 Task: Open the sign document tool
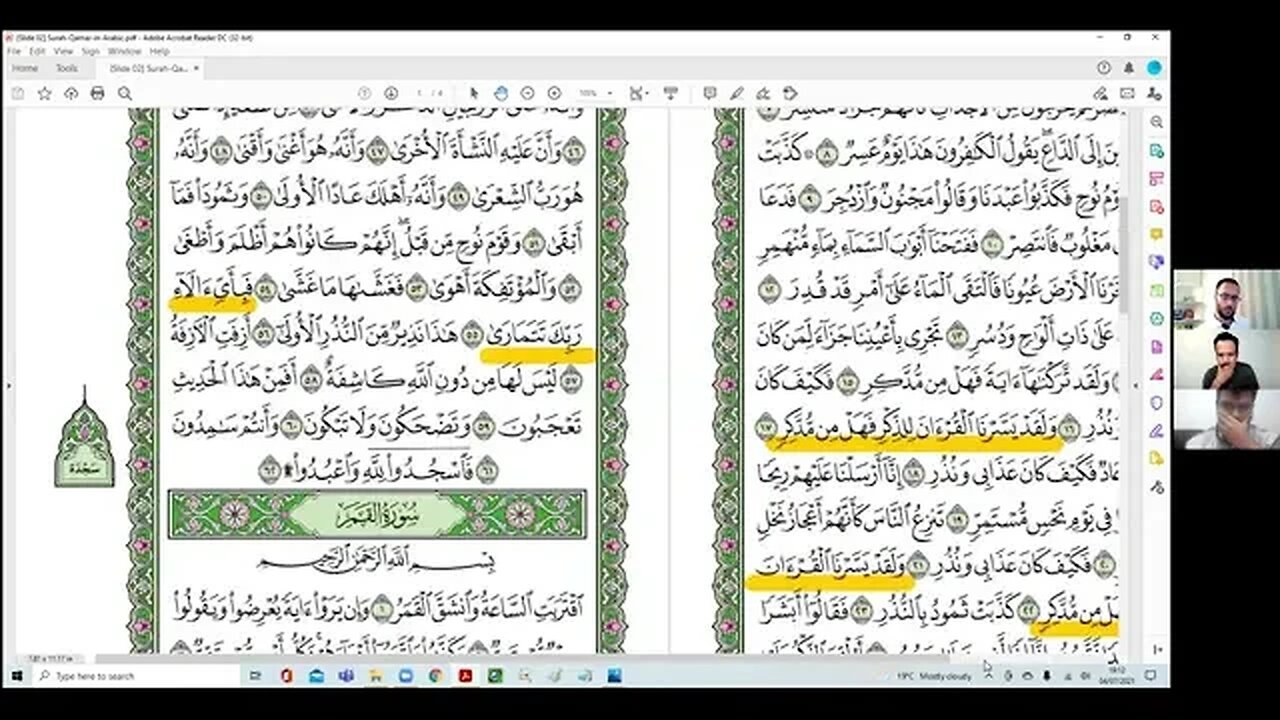(763, 93)
